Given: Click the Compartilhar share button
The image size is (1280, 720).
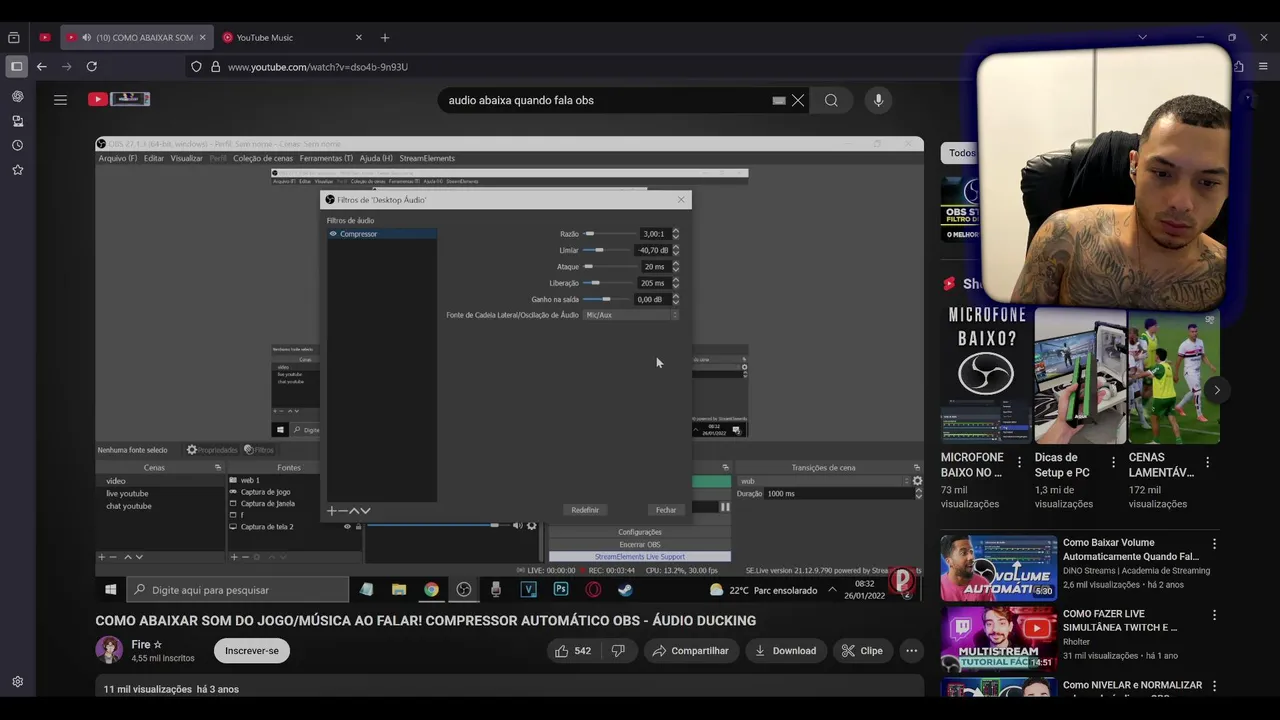Looking at the screenshot, I should coord(690,651).
